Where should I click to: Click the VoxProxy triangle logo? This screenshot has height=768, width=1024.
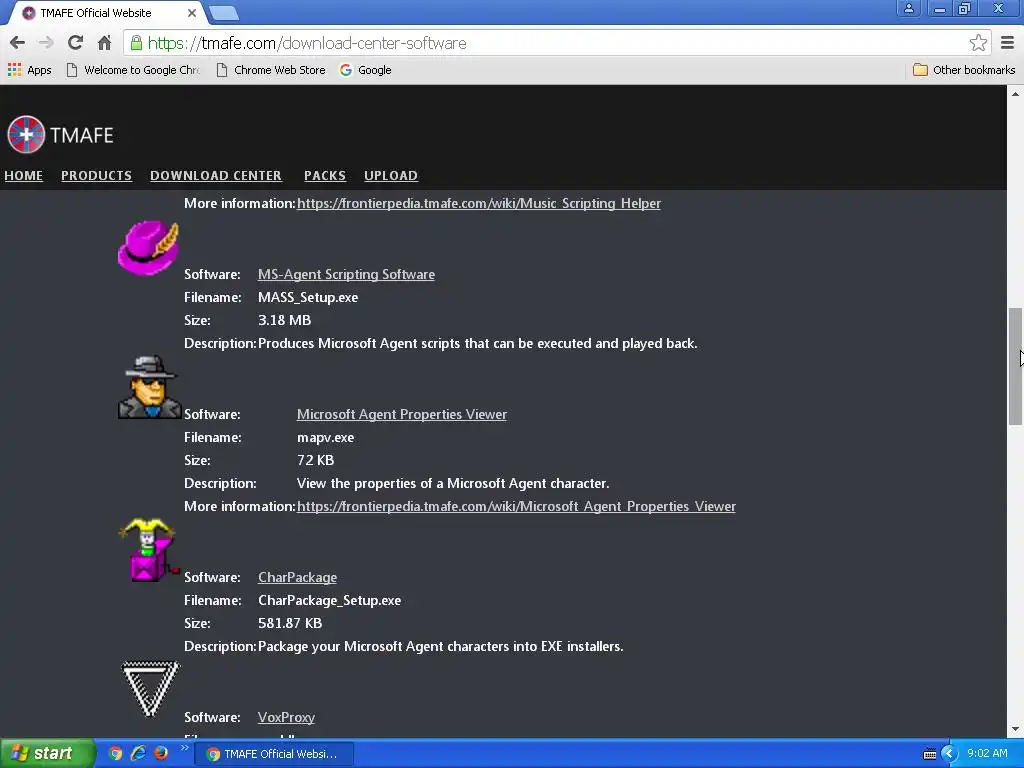tap(150, 689)
